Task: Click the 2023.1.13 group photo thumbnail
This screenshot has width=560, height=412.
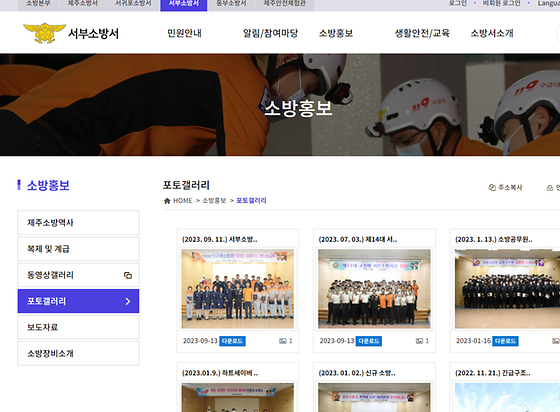Action: [x=508, y=289]
